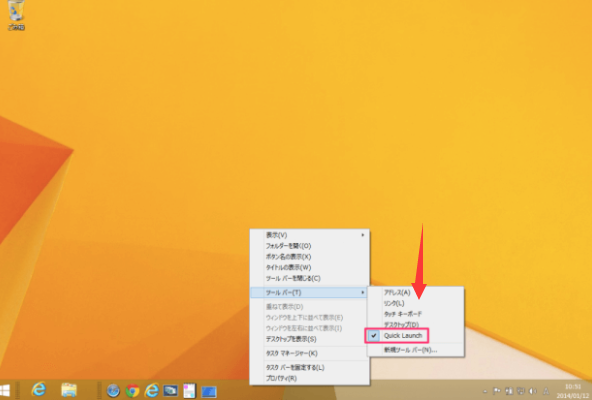Enable the リンク(L) toolbar
The height and width of the screenshot is (400, 592).
[x=415, y=303]
